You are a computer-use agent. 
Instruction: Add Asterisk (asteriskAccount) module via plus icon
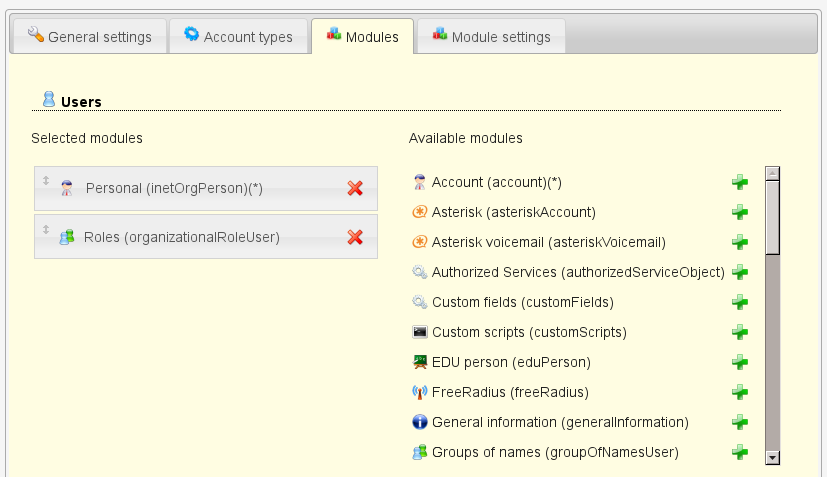[740, 212]
